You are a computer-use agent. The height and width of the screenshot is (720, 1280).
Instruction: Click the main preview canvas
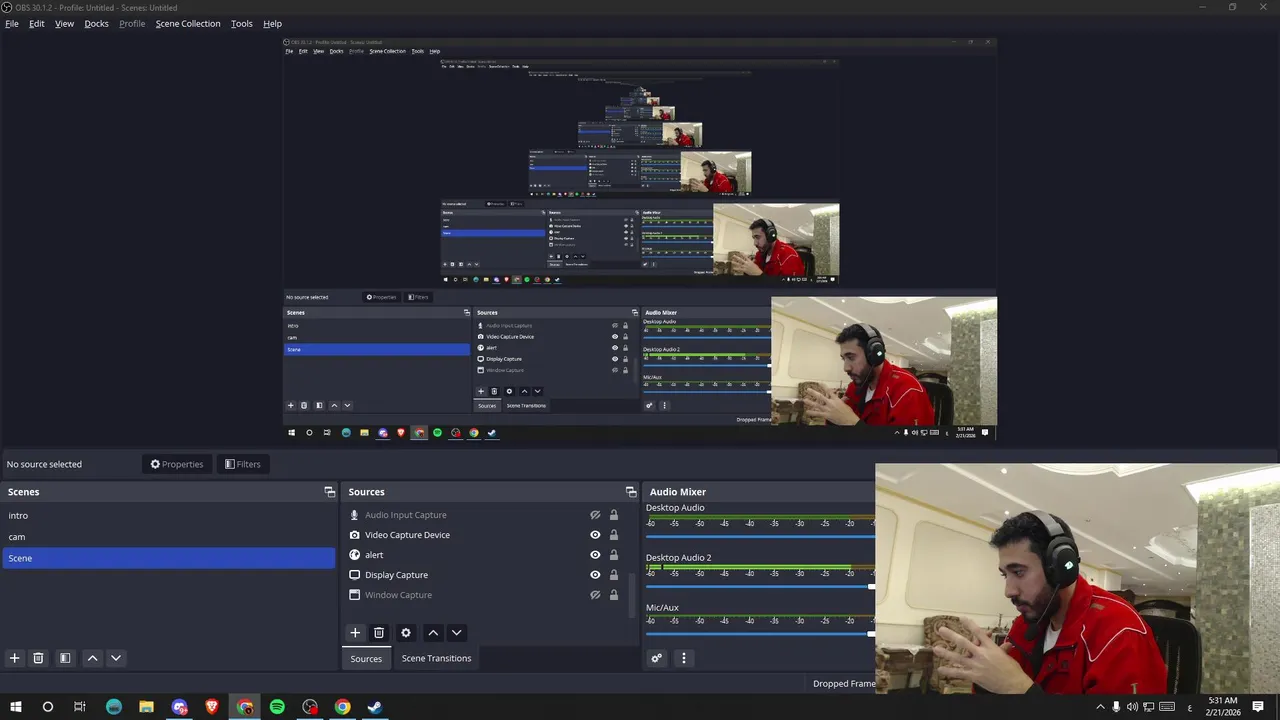click(640, 240)
